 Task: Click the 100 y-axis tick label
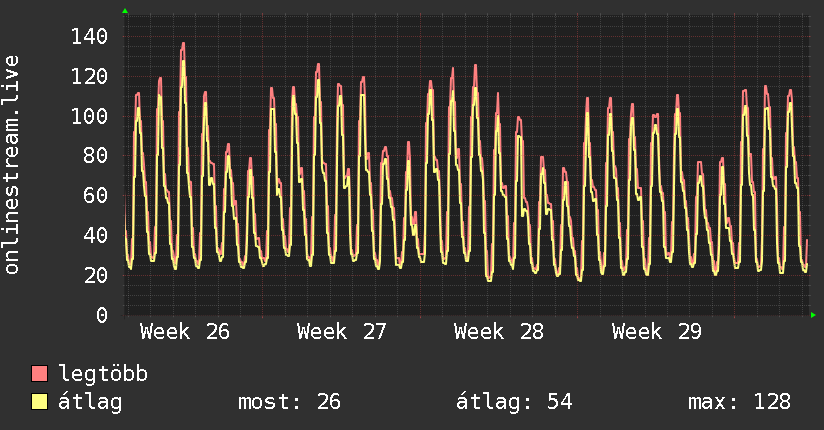click(x=89, y=116)
